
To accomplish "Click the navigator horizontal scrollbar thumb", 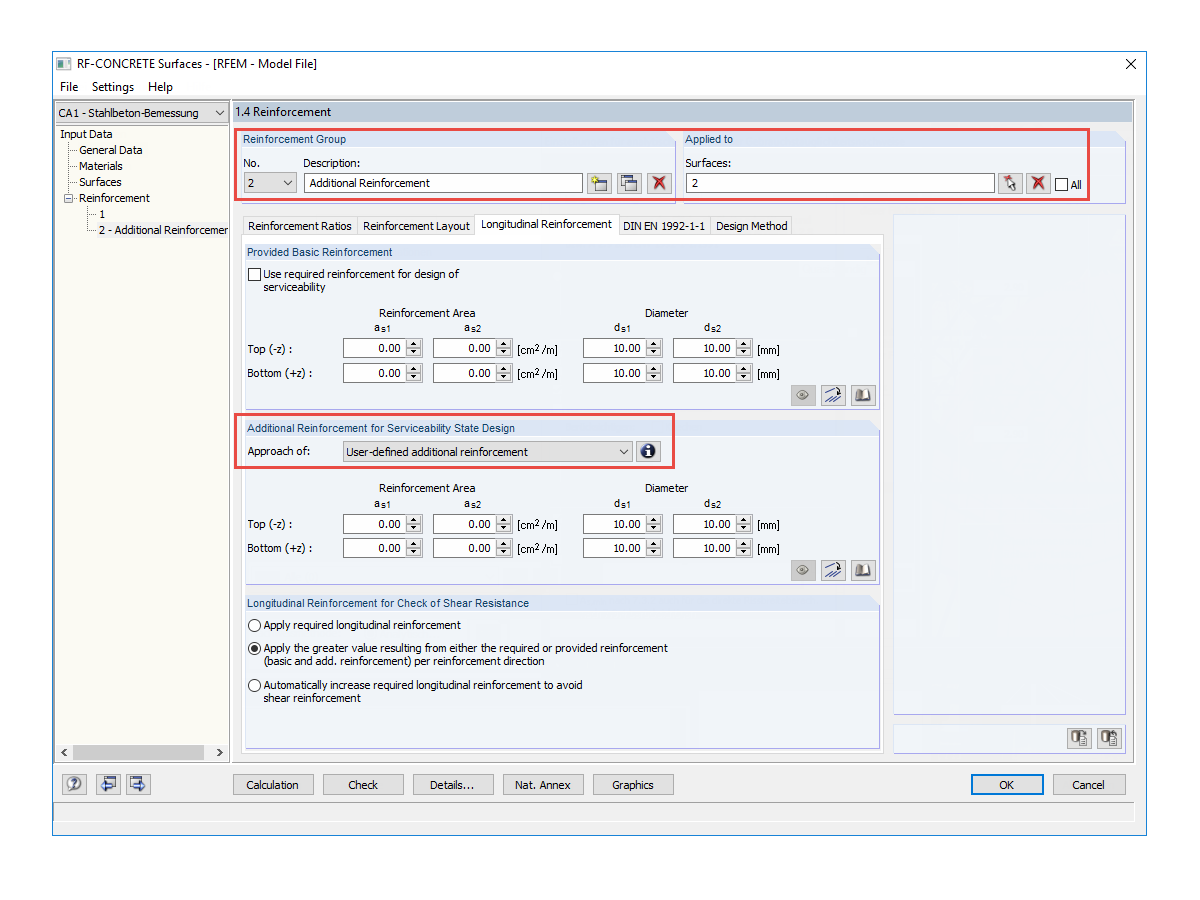I will (138, 752).
